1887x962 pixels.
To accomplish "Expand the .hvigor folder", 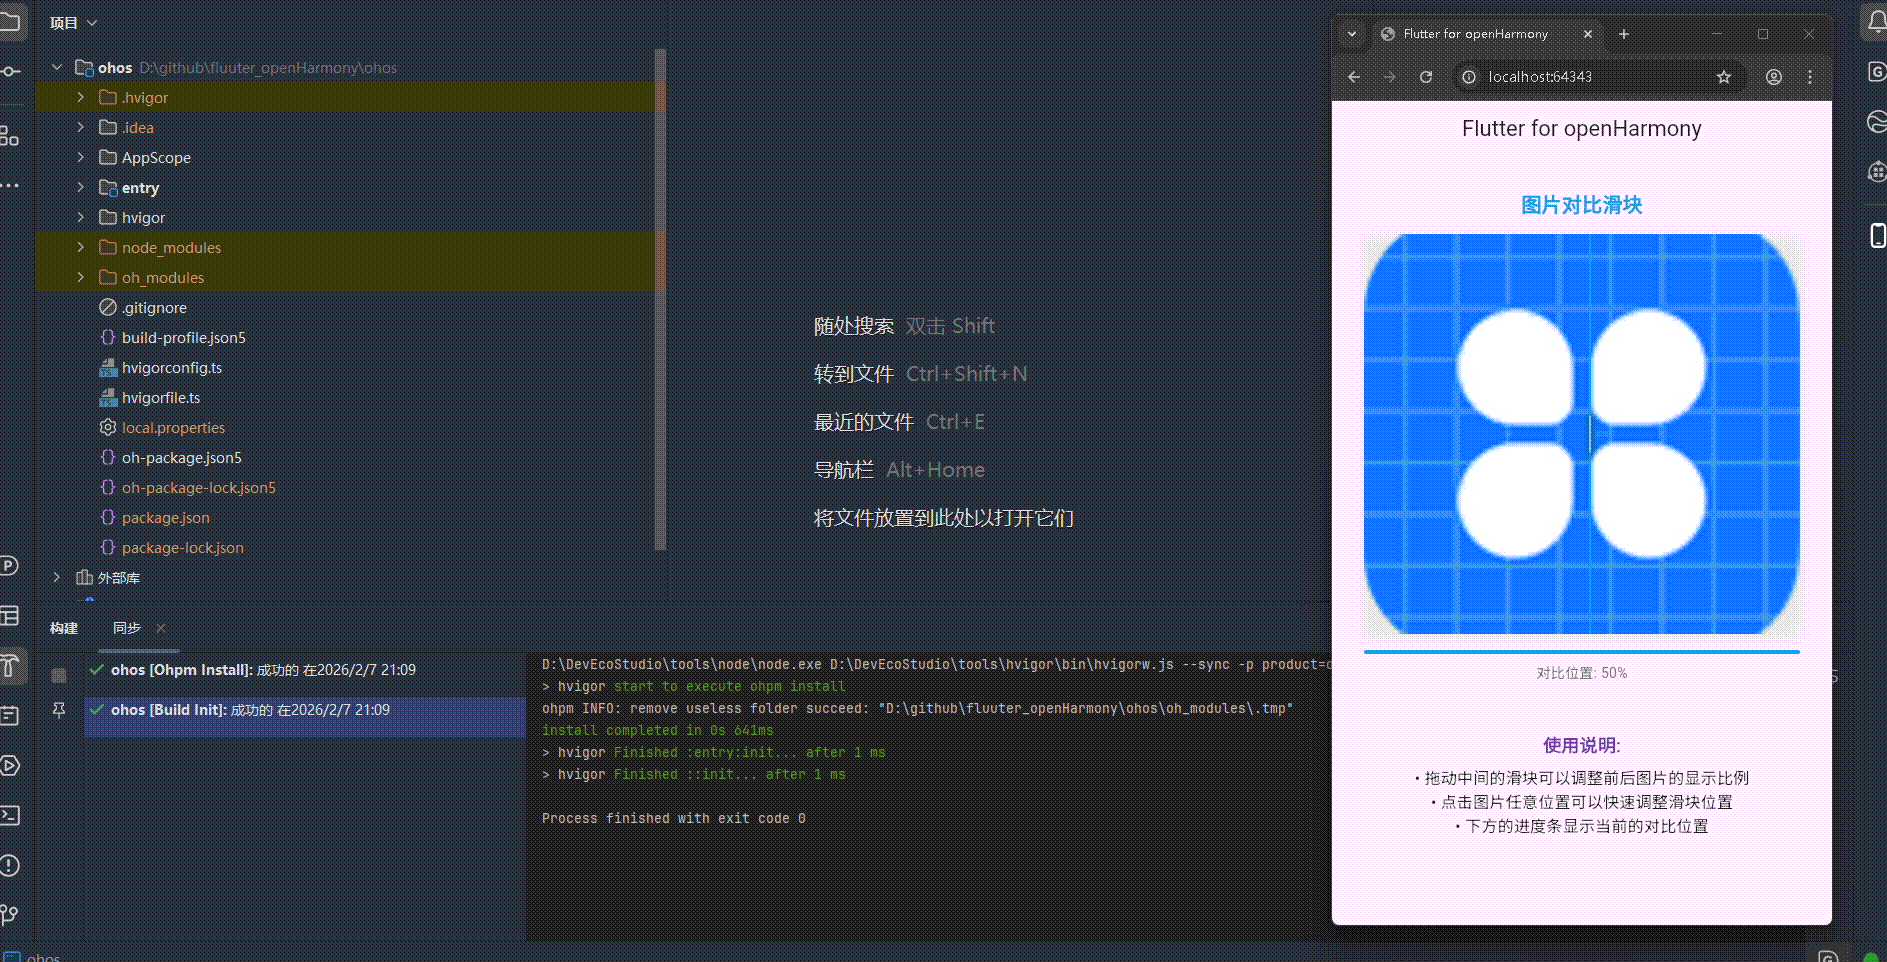I will point(81,98).
